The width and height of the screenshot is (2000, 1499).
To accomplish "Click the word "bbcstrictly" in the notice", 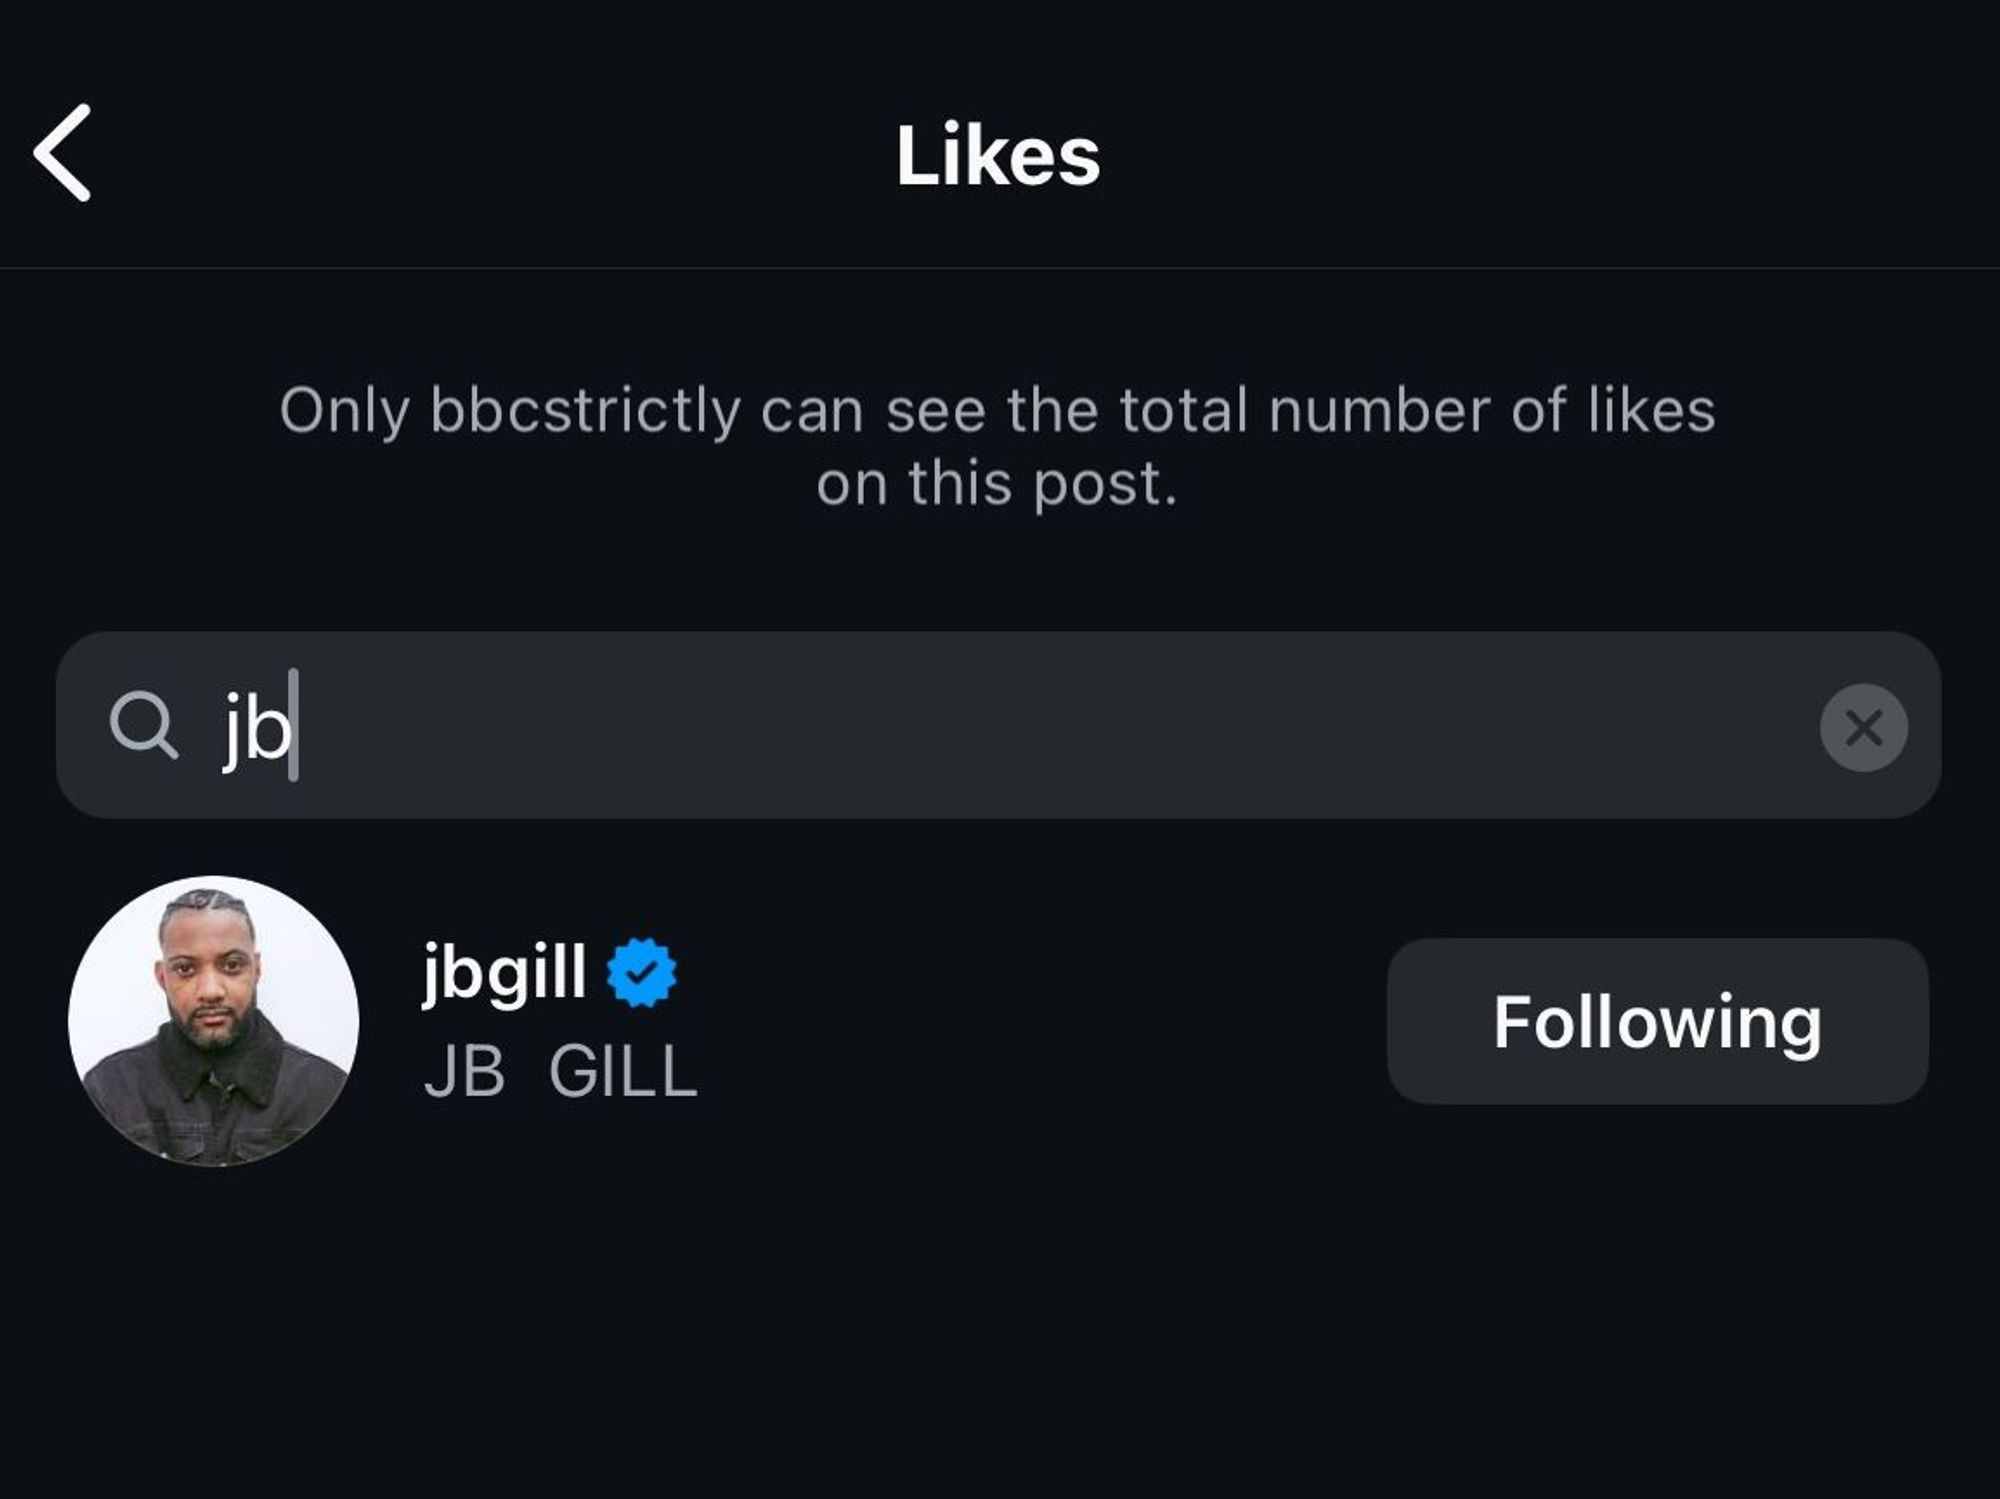I will coord(585,410).
